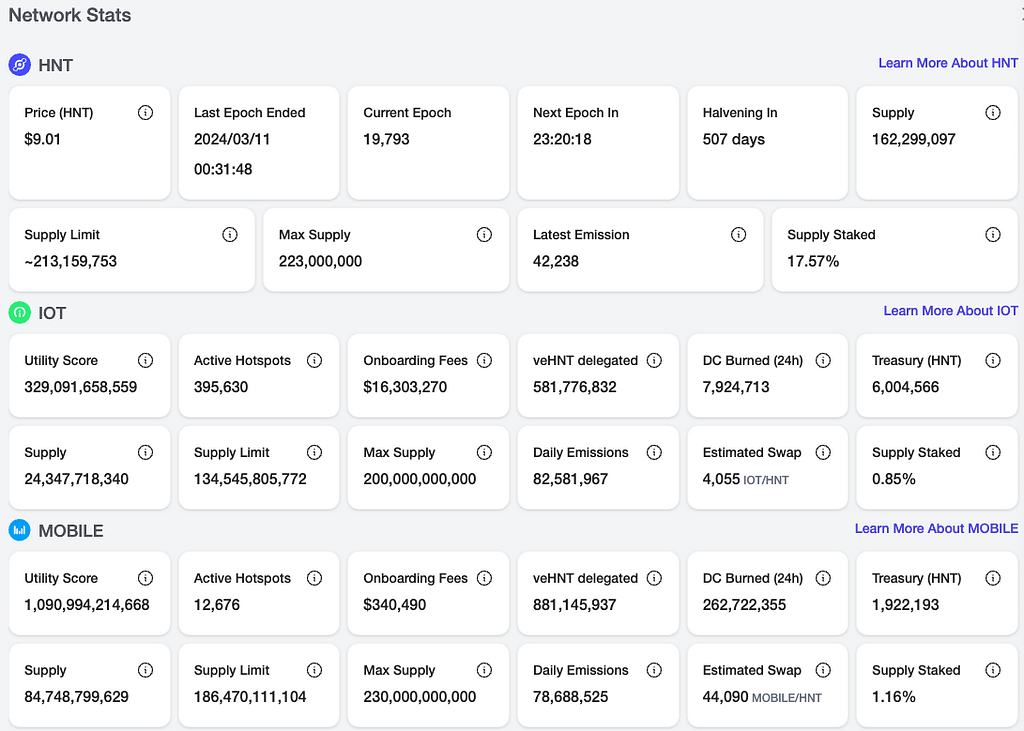The height and width of the screenshot is (731, 1024).
Task: Click info icon on MOBILE Supply card
Action: tap(145, 670)
